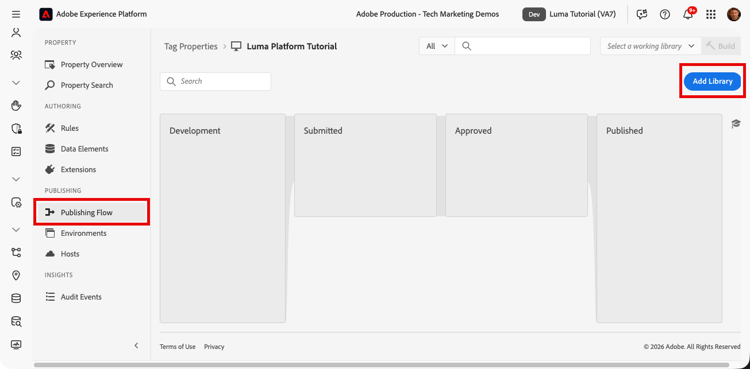This screenshot has height=369, width=750.
Task: Click the monitor chart icon in left rail
Action: [16, 344]
